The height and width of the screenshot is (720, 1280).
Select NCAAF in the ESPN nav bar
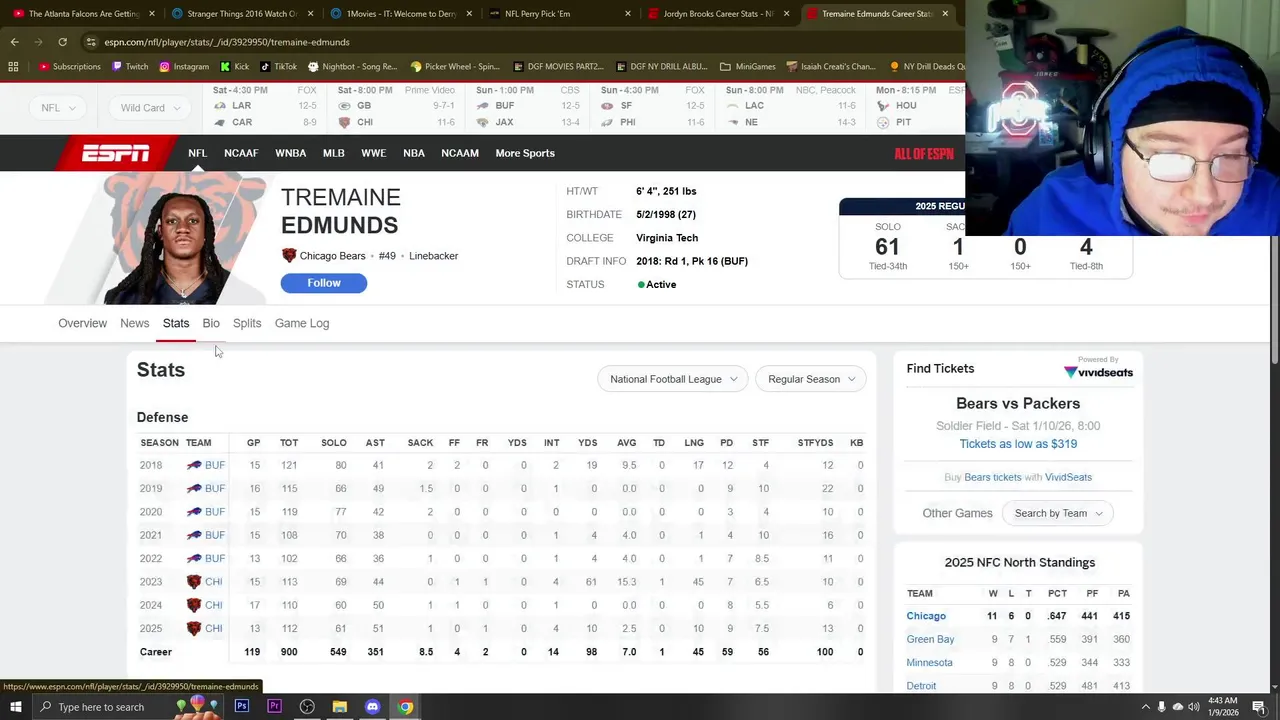[x=241, y=153]
